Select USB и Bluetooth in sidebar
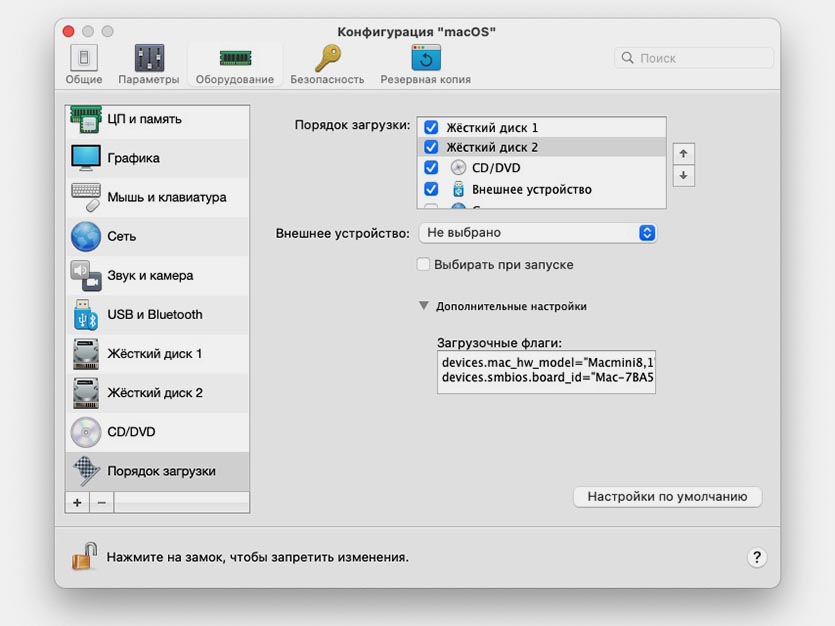The height and width of the screenshot is (626, 835). click(157, 315)
